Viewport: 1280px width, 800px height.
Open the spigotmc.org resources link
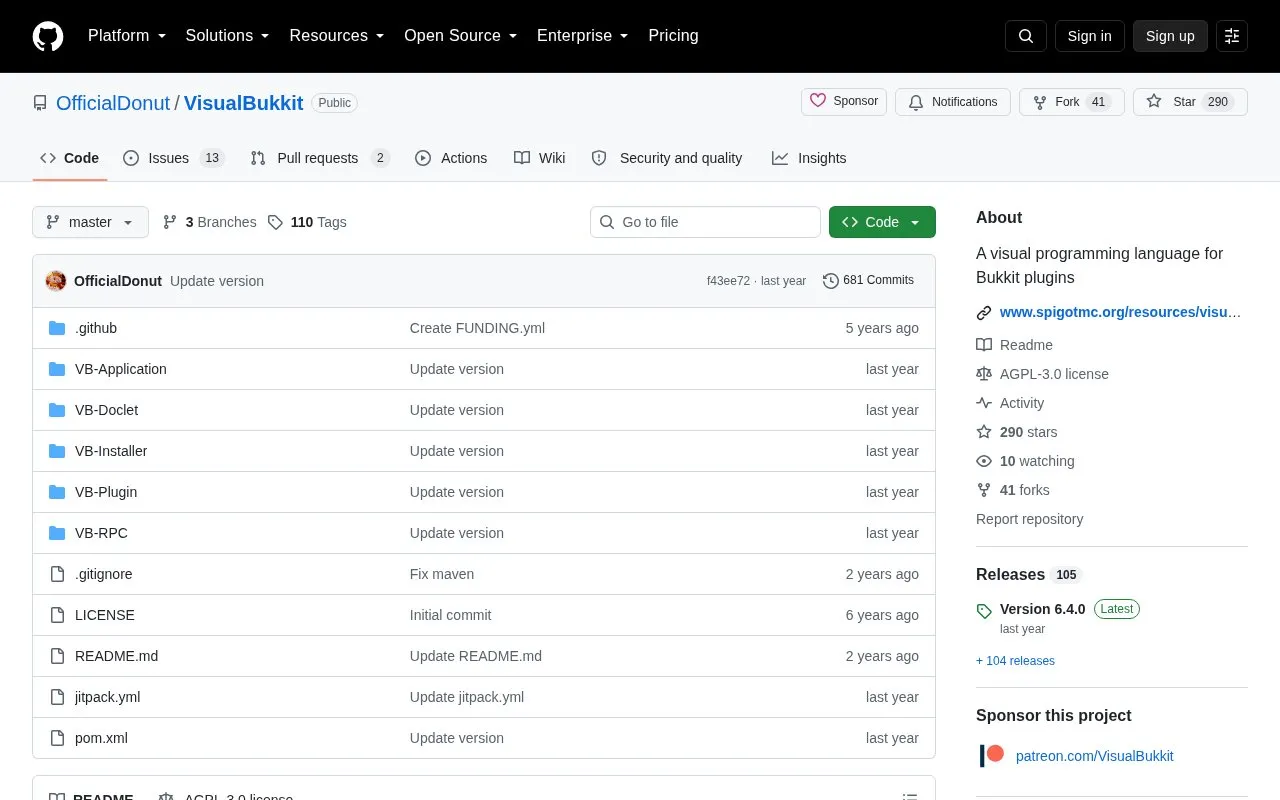coord(1120,312)
